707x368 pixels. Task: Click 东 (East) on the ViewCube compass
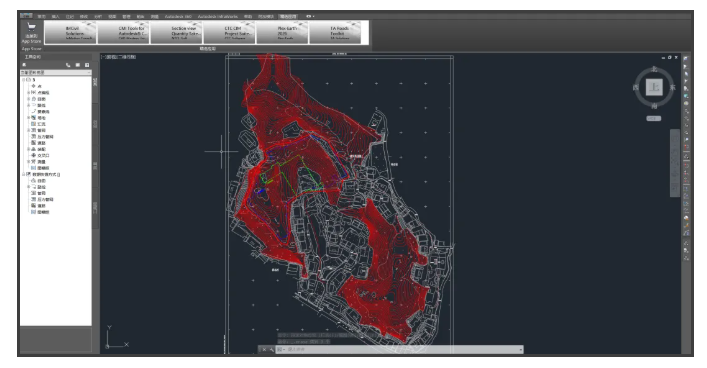(672, 87)
